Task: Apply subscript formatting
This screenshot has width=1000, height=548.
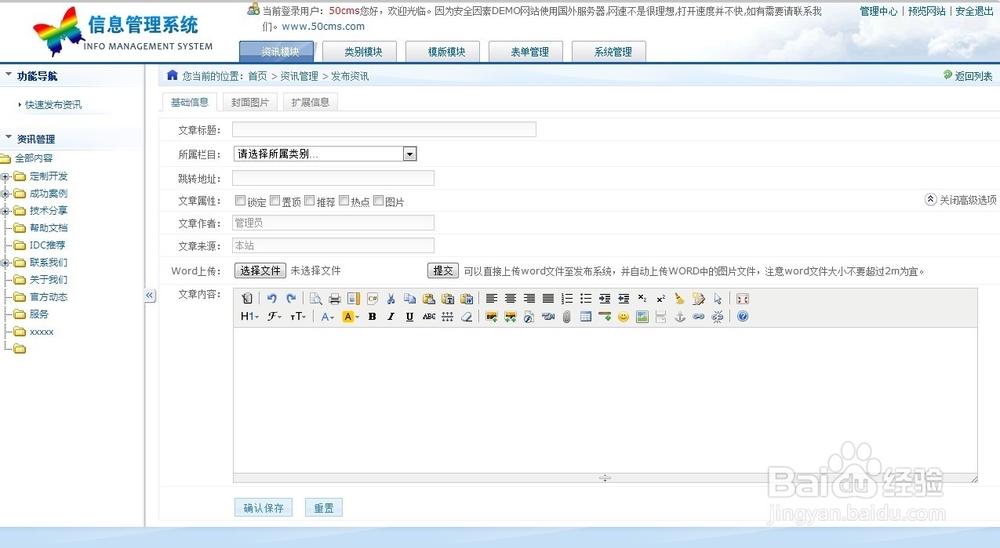Action: pos(642,299)
